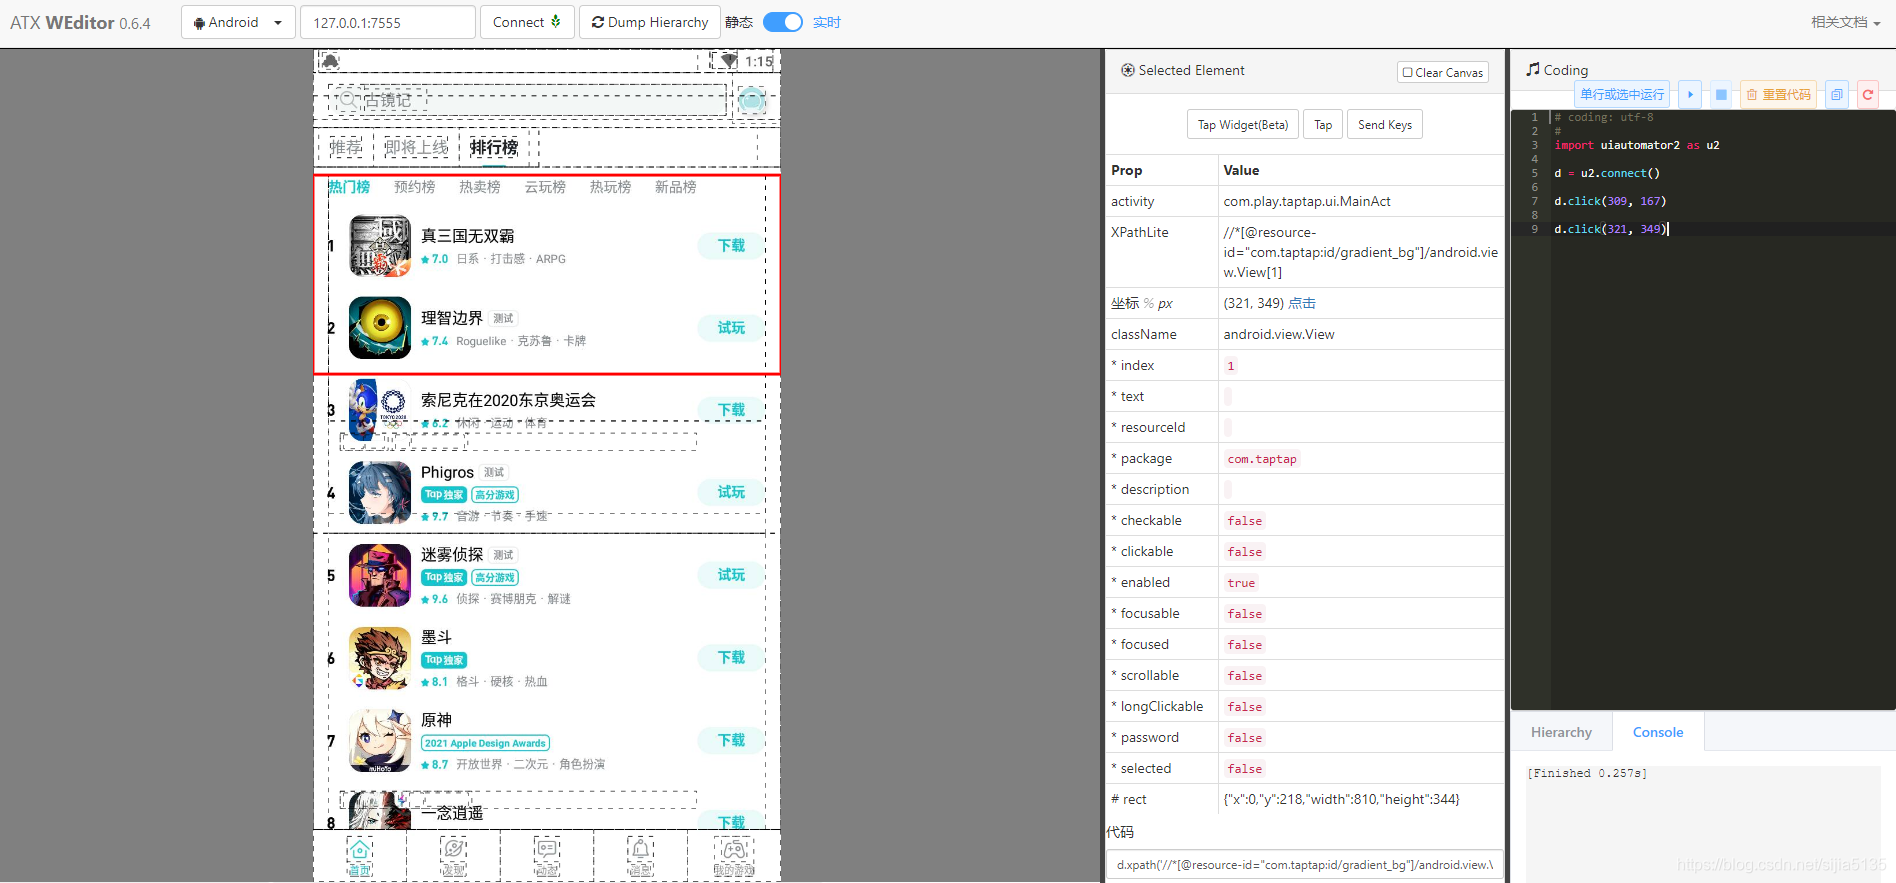Select the 热玩榜 ranking sub-tab
Viewport: 1896px width, 883px height.
tap(610, 187)
